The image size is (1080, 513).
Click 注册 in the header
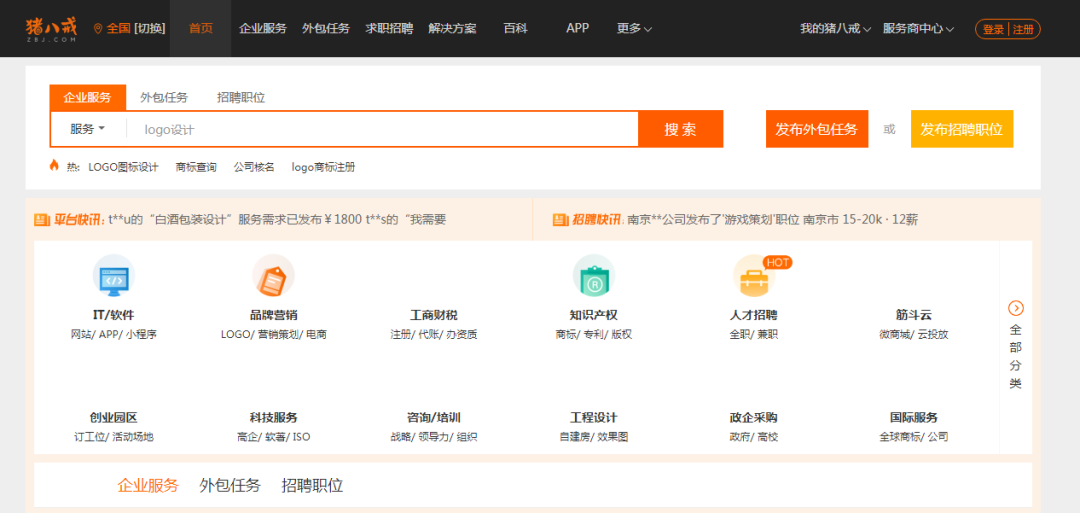pos(1024,29)
